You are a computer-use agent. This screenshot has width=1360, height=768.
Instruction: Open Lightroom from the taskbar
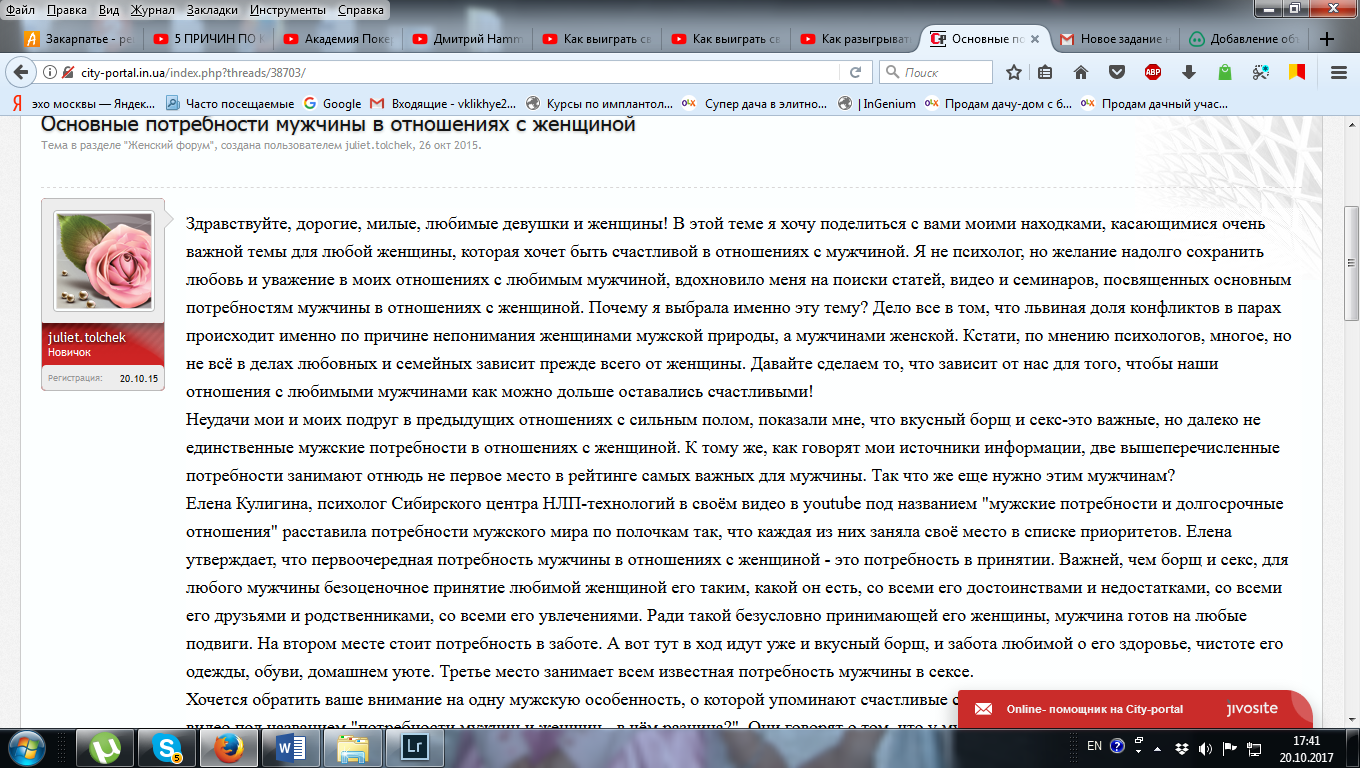click(414, 747)
